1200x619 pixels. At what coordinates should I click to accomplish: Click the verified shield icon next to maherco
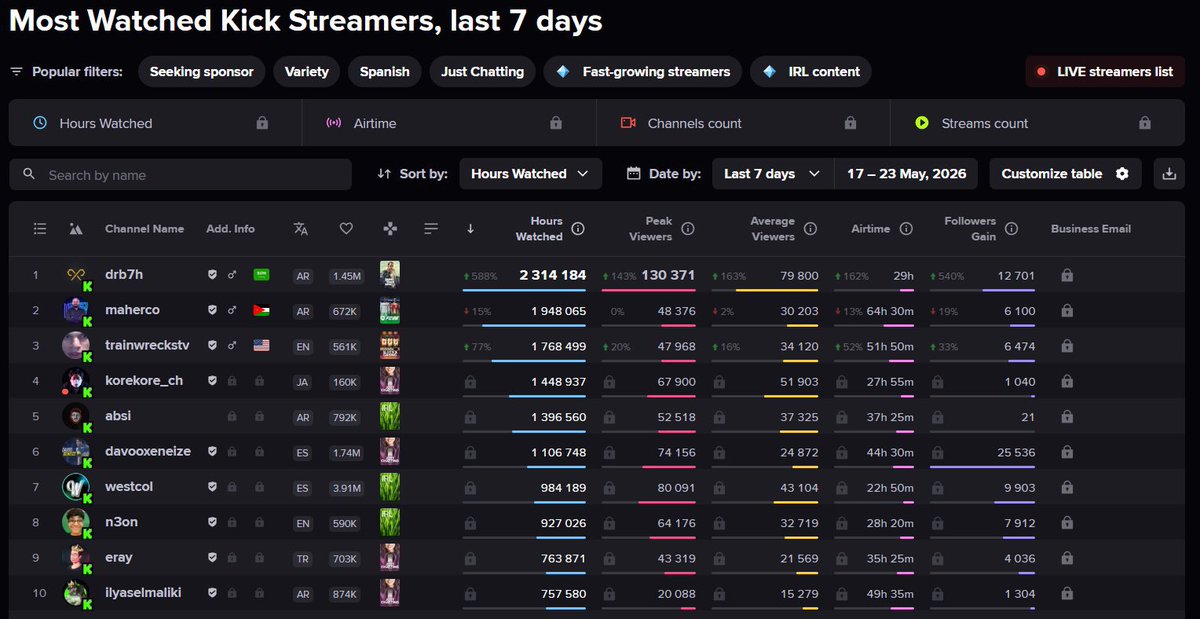pyautogui.click(x=212, y=311)
